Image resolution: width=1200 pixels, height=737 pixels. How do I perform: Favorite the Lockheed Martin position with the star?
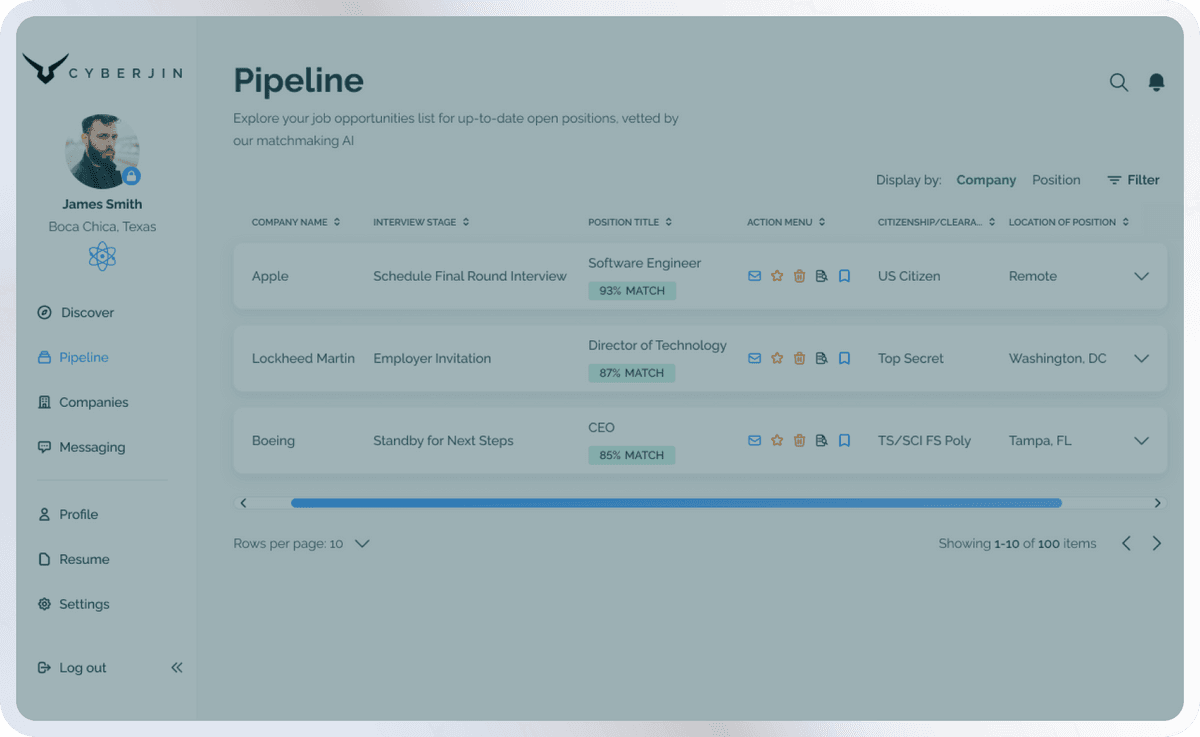tap(777, 358)
